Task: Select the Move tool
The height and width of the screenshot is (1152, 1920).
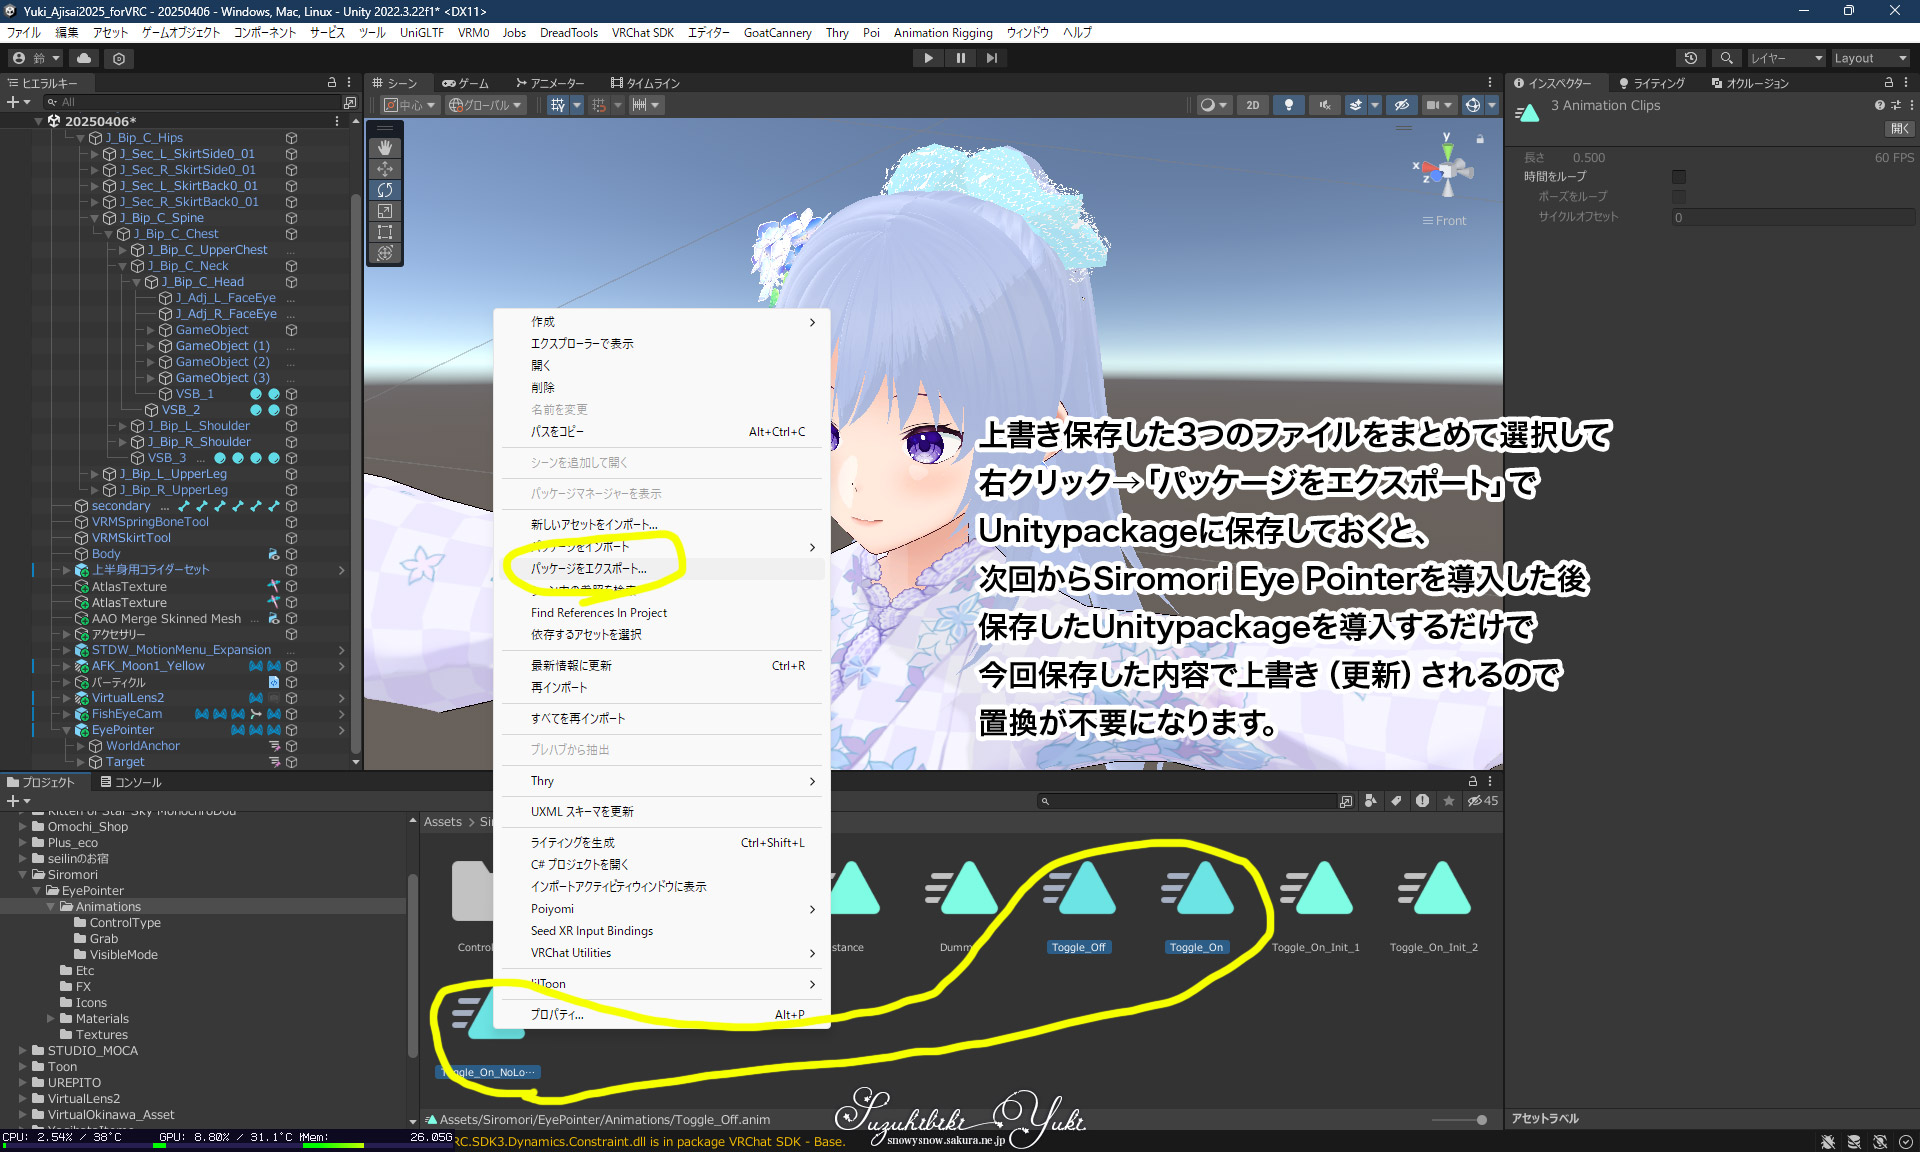Action: coord(385,169)
